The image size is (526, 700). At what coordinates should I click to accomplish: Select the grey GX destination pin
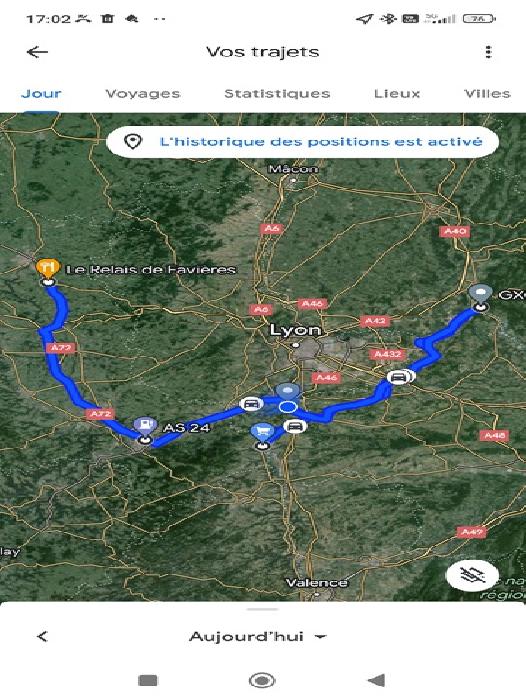[x=480, y=295]
